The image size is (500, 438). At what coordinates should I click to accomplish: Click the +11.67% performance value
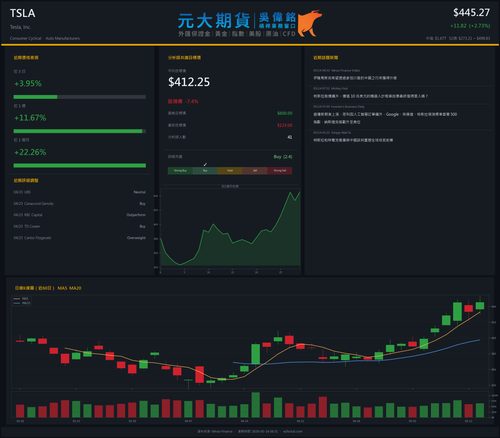30,118
